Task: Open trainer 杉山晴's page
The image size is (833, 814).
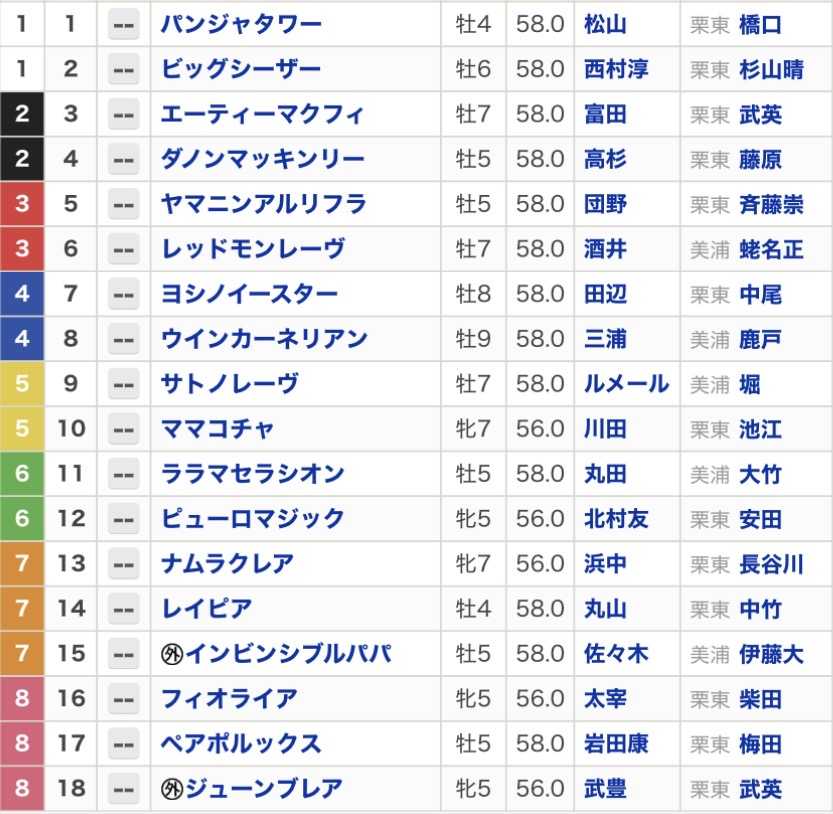Action: (x=771, y=69)
